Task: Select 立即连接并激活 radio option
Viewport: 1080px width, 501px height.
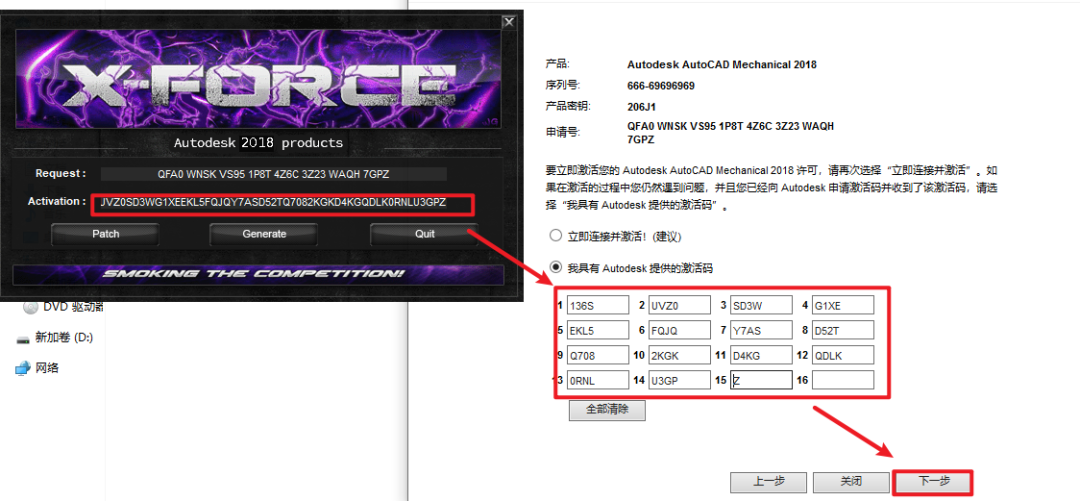Action: pos(556,235)
